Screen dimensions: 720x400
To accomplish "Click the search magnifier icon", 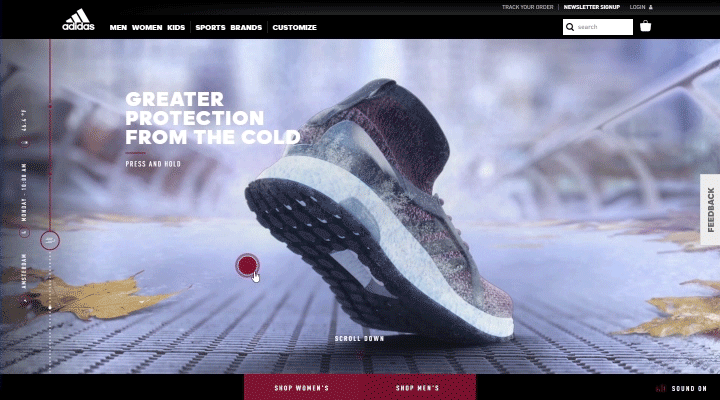I will pos(570,27).
